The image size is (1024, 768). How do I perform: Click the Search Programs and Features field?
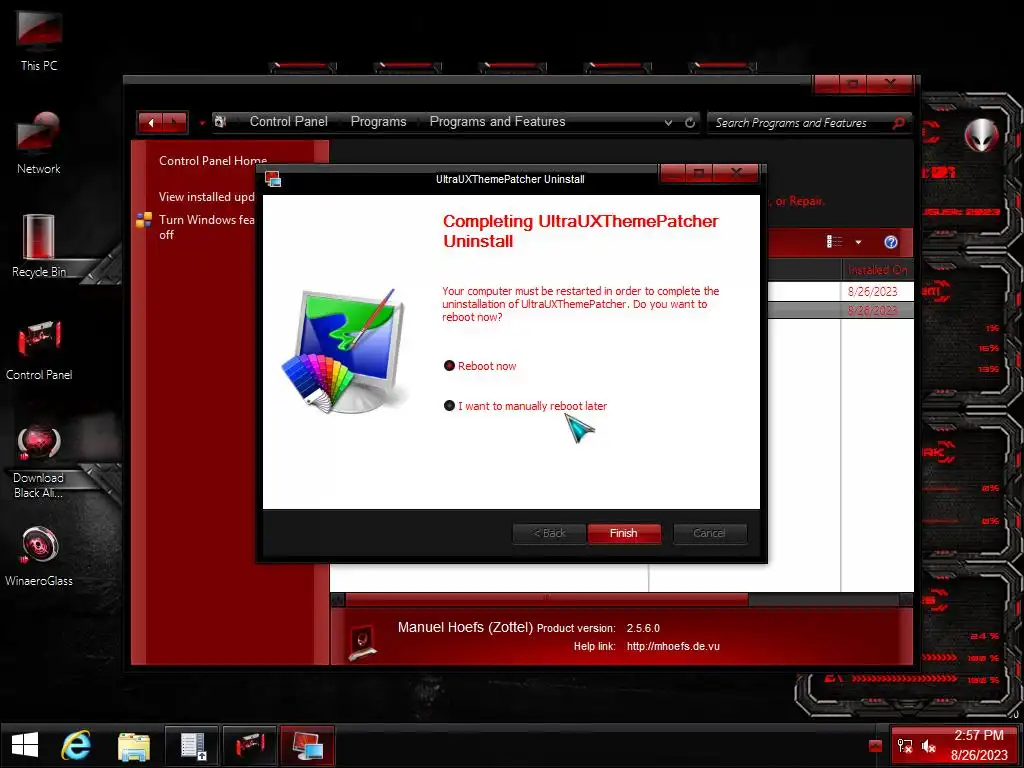point(800,123)
